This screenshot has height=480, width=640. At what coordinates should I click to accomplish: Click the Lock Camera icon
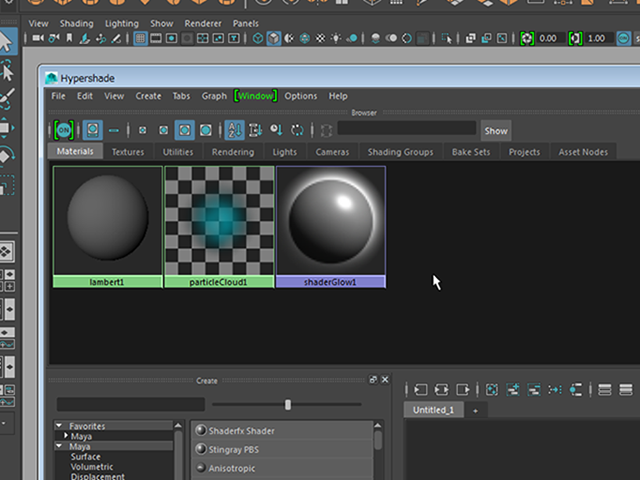point(53,38)
